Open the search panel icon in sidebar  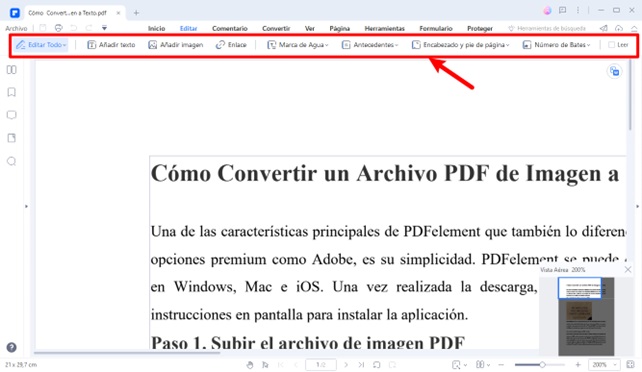[x=11, y=161]
